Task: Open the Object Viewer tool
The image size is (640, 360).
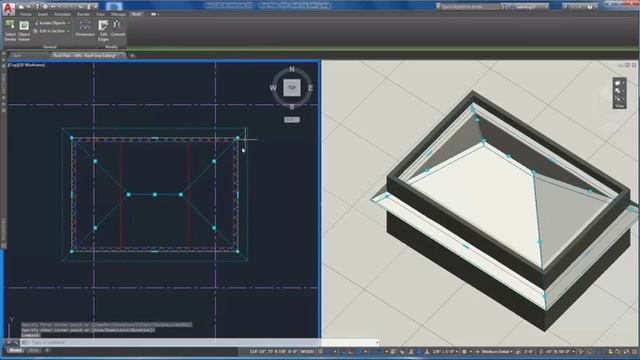Action: pos(24,30)
